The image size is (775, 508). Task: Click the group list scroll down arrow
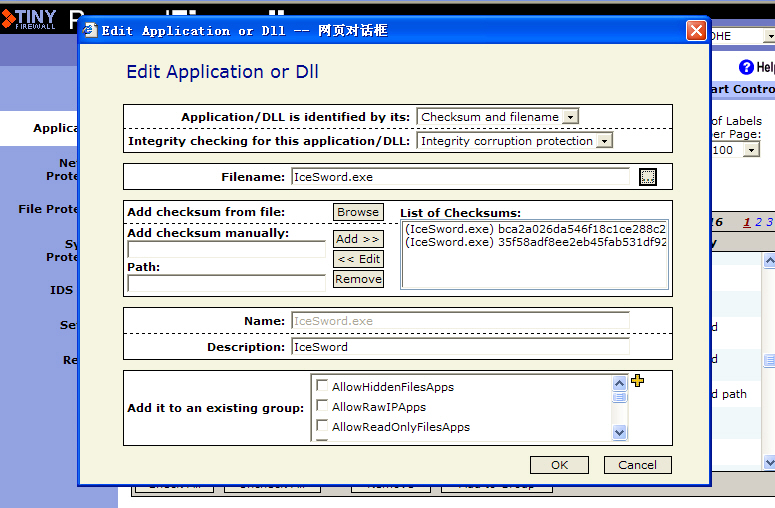click(619, 432)
